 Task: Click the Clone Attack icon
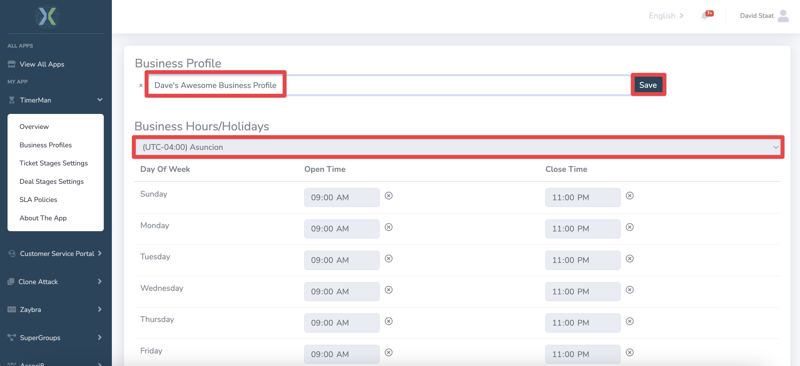[11, 282]
